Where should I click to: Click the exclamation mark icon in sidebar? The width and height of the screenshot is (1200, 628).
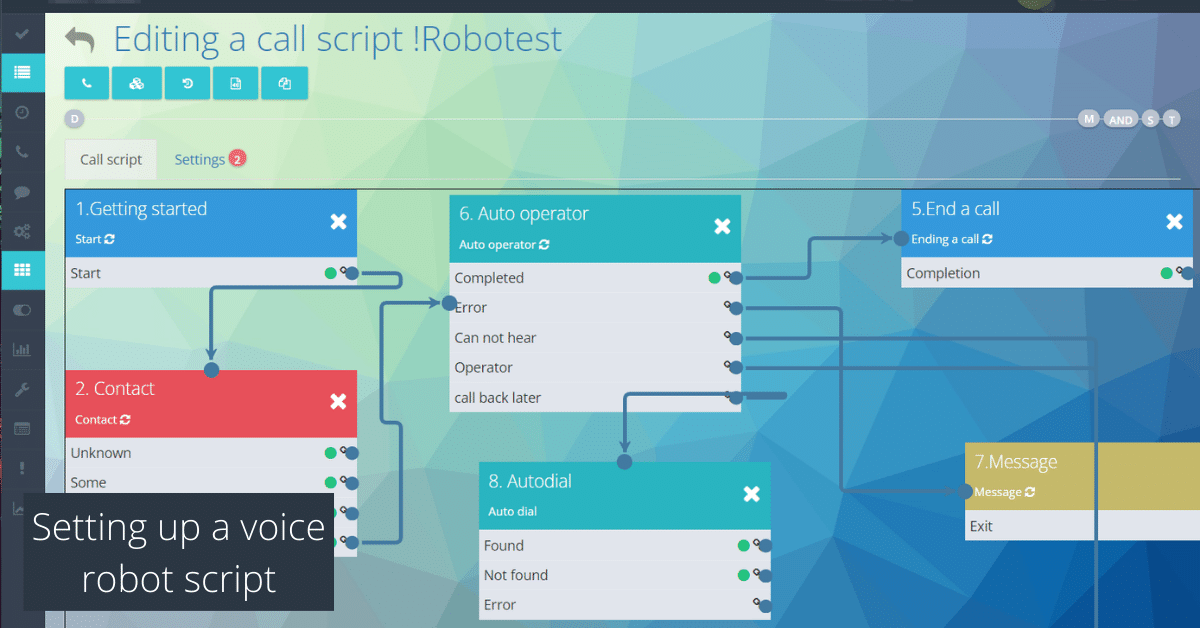(x=22, y=468)
